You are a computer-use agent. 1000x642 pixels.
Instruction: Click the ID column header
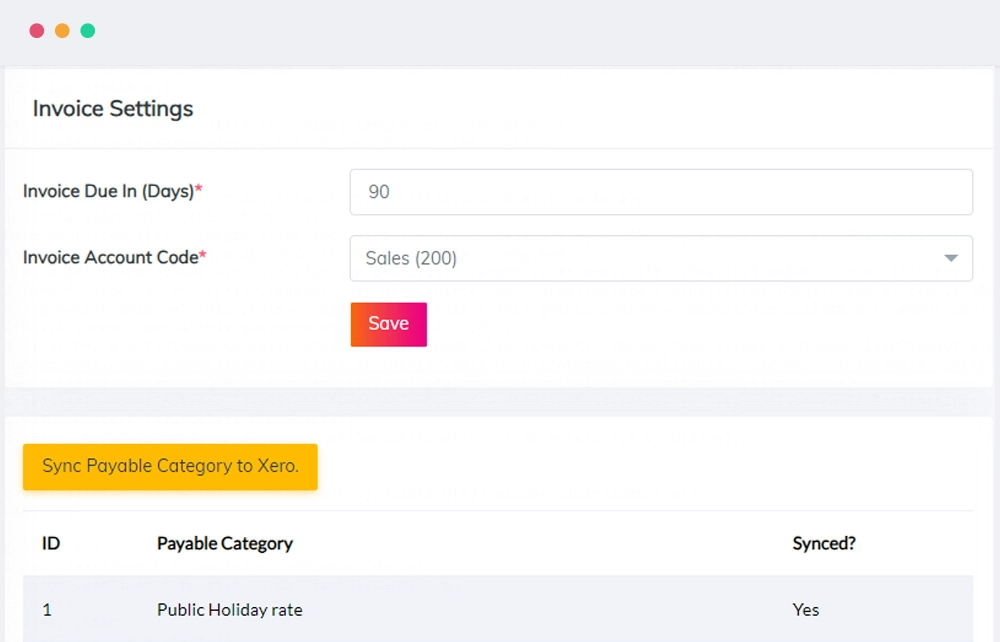click(x=51, y=543)
